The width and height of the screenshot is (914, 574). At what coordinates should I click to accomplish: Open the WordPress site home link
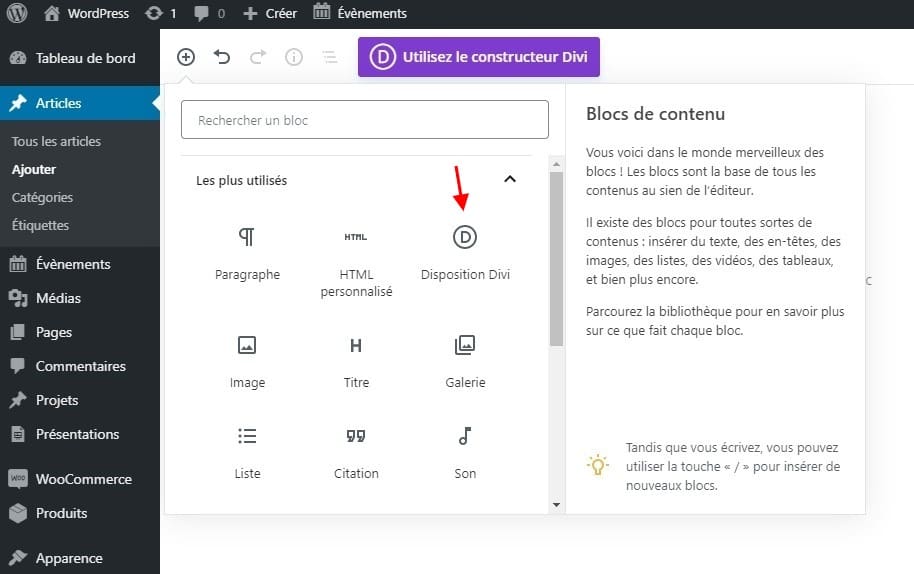pos(86,13)
